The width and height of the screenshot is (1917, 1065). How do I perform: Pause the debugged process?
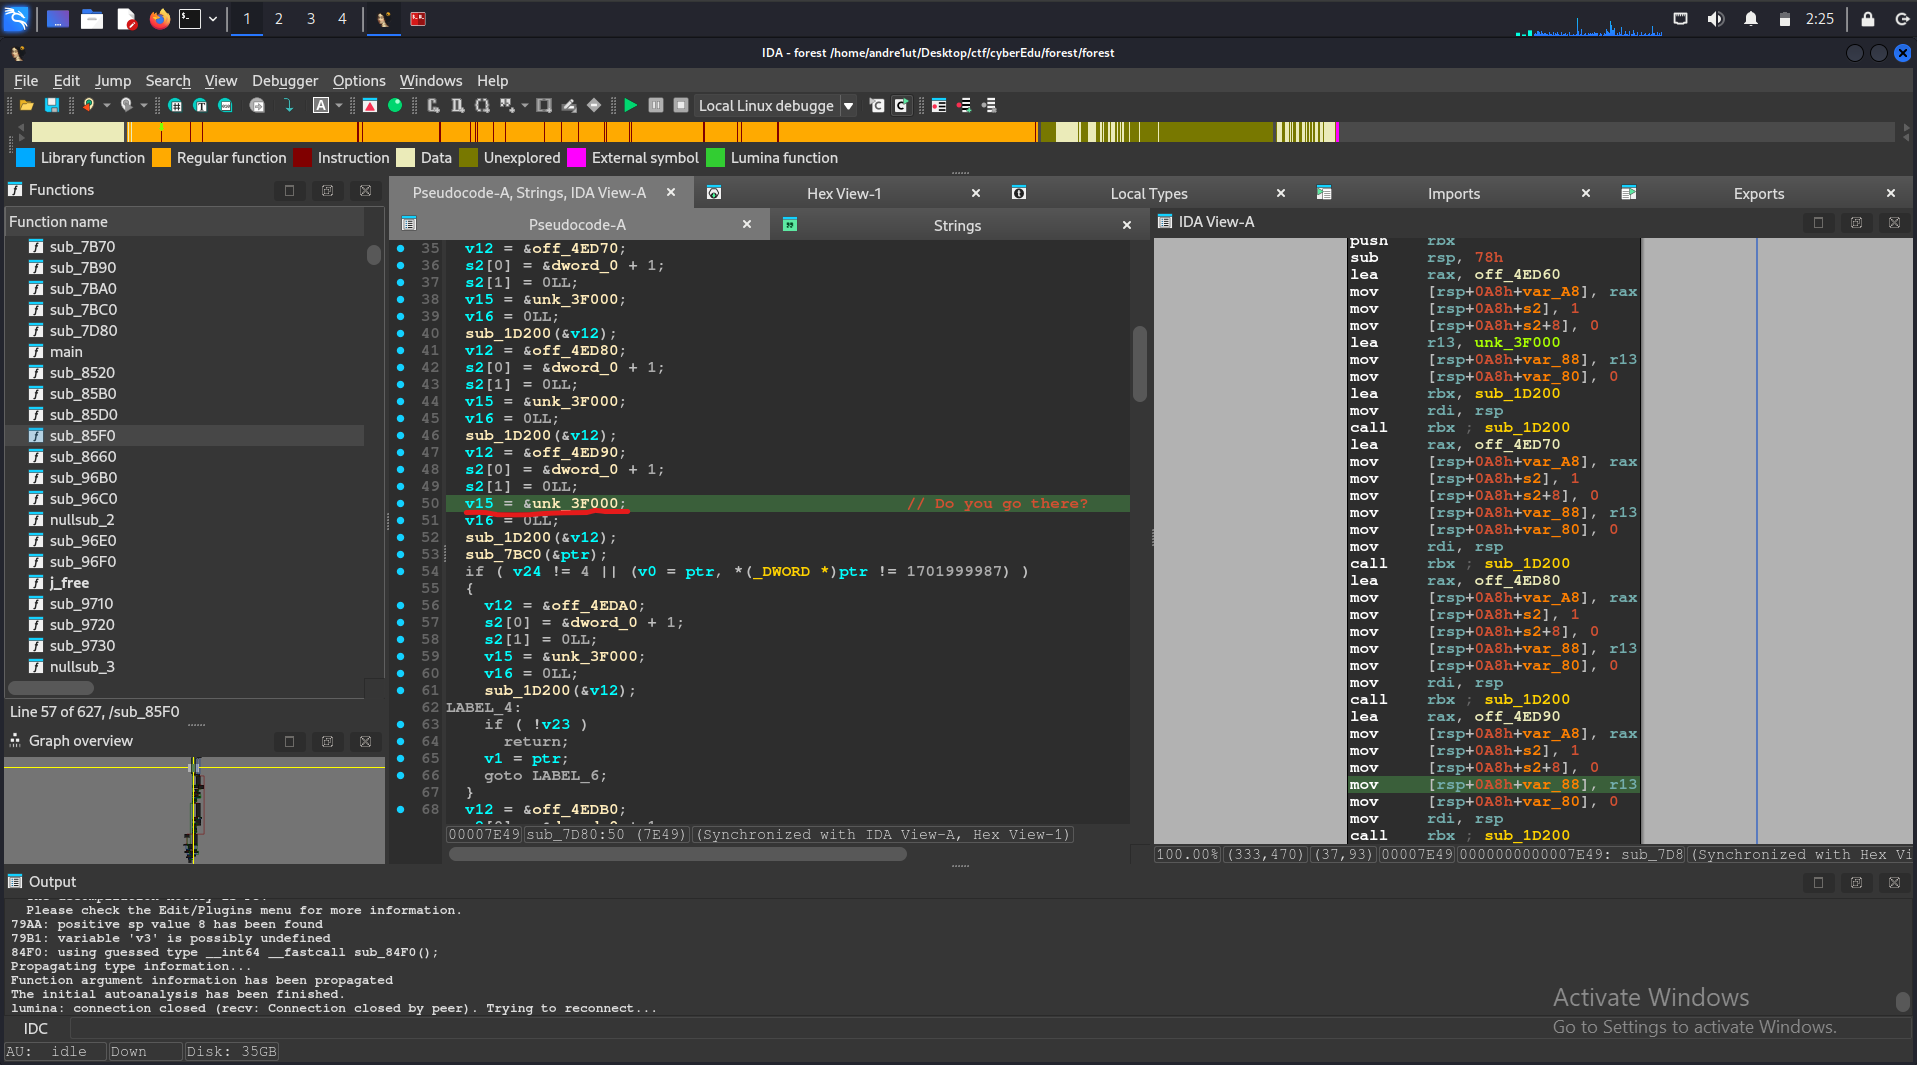coord(656,105)
